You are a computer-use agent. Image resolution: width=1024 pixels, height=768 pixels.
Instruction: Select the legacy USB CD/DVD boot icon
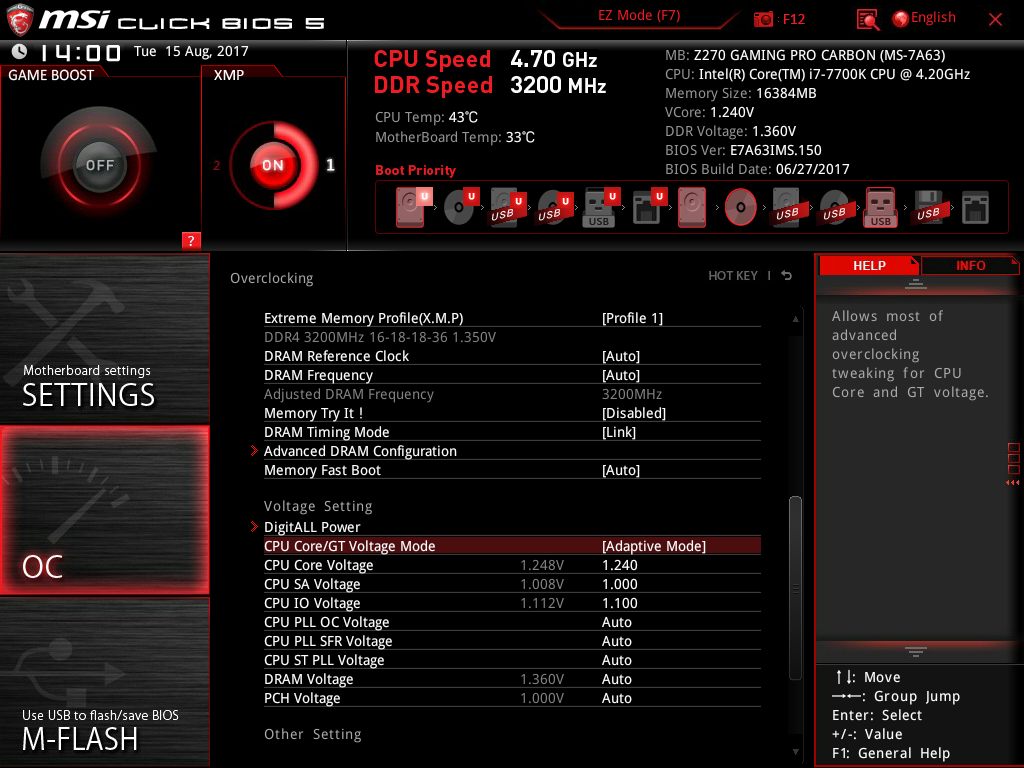pos(834,207)
